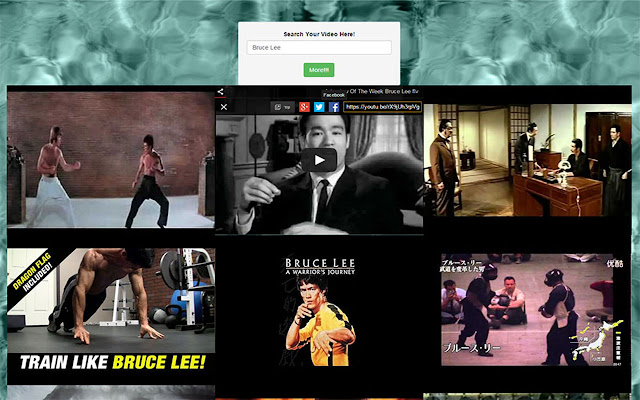Open the office scene video thumbnail
Viewport: 640px width, 400px height.
[530, 160]
